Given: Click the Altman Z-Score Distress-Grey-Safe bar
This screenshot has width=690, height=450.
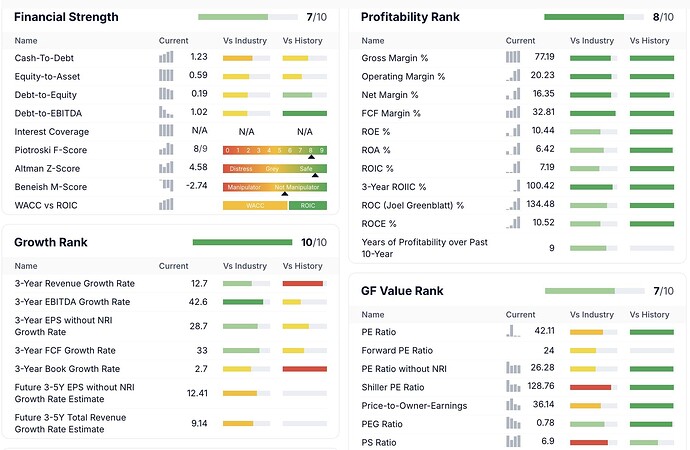Looking at the screenshot, I should pos(274,168).
